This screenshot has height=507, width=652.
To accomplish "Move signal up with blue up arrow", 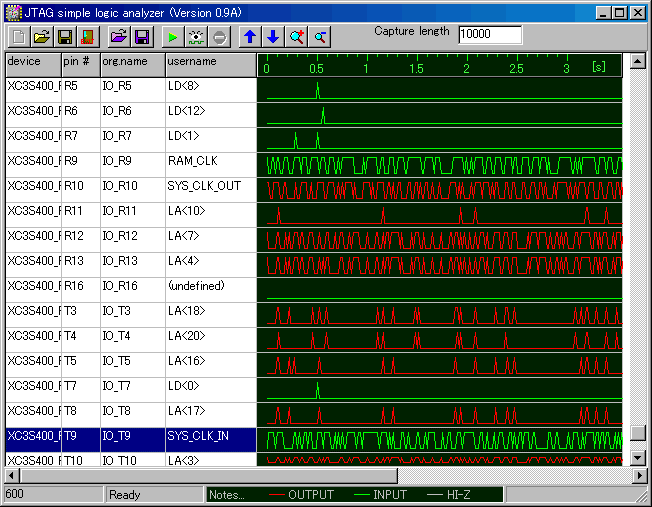I will click(x=250, y=37).
